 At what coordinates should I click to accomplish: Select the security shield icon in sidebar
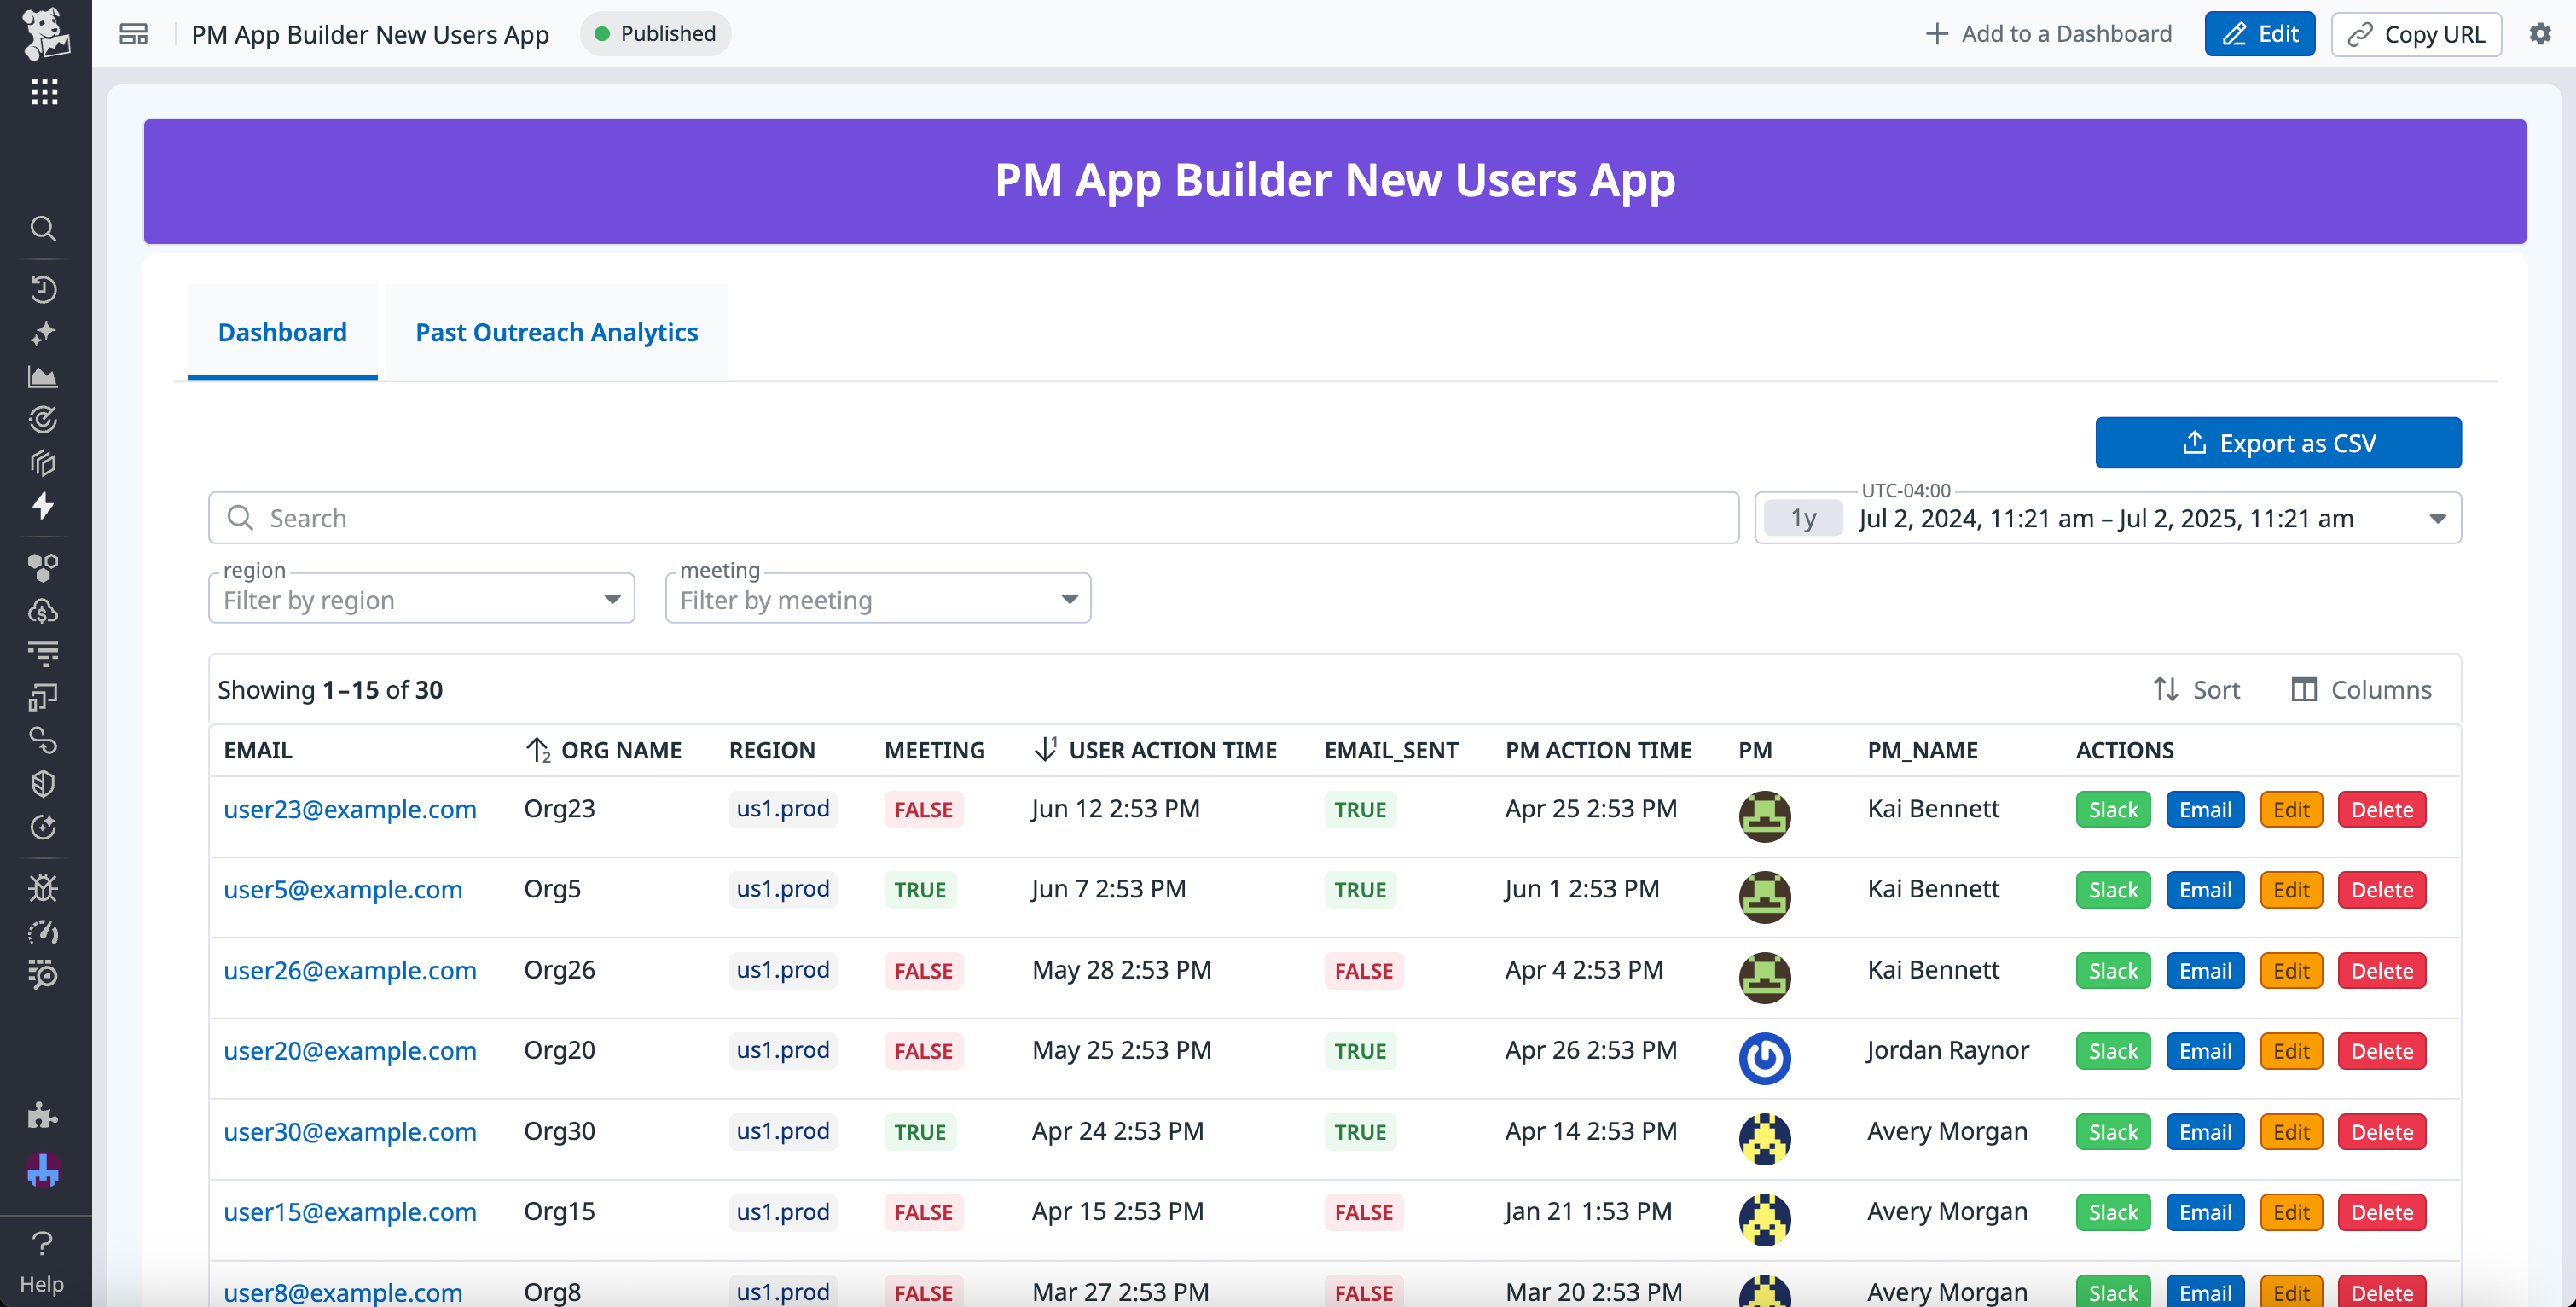click(x=44, y=783)
